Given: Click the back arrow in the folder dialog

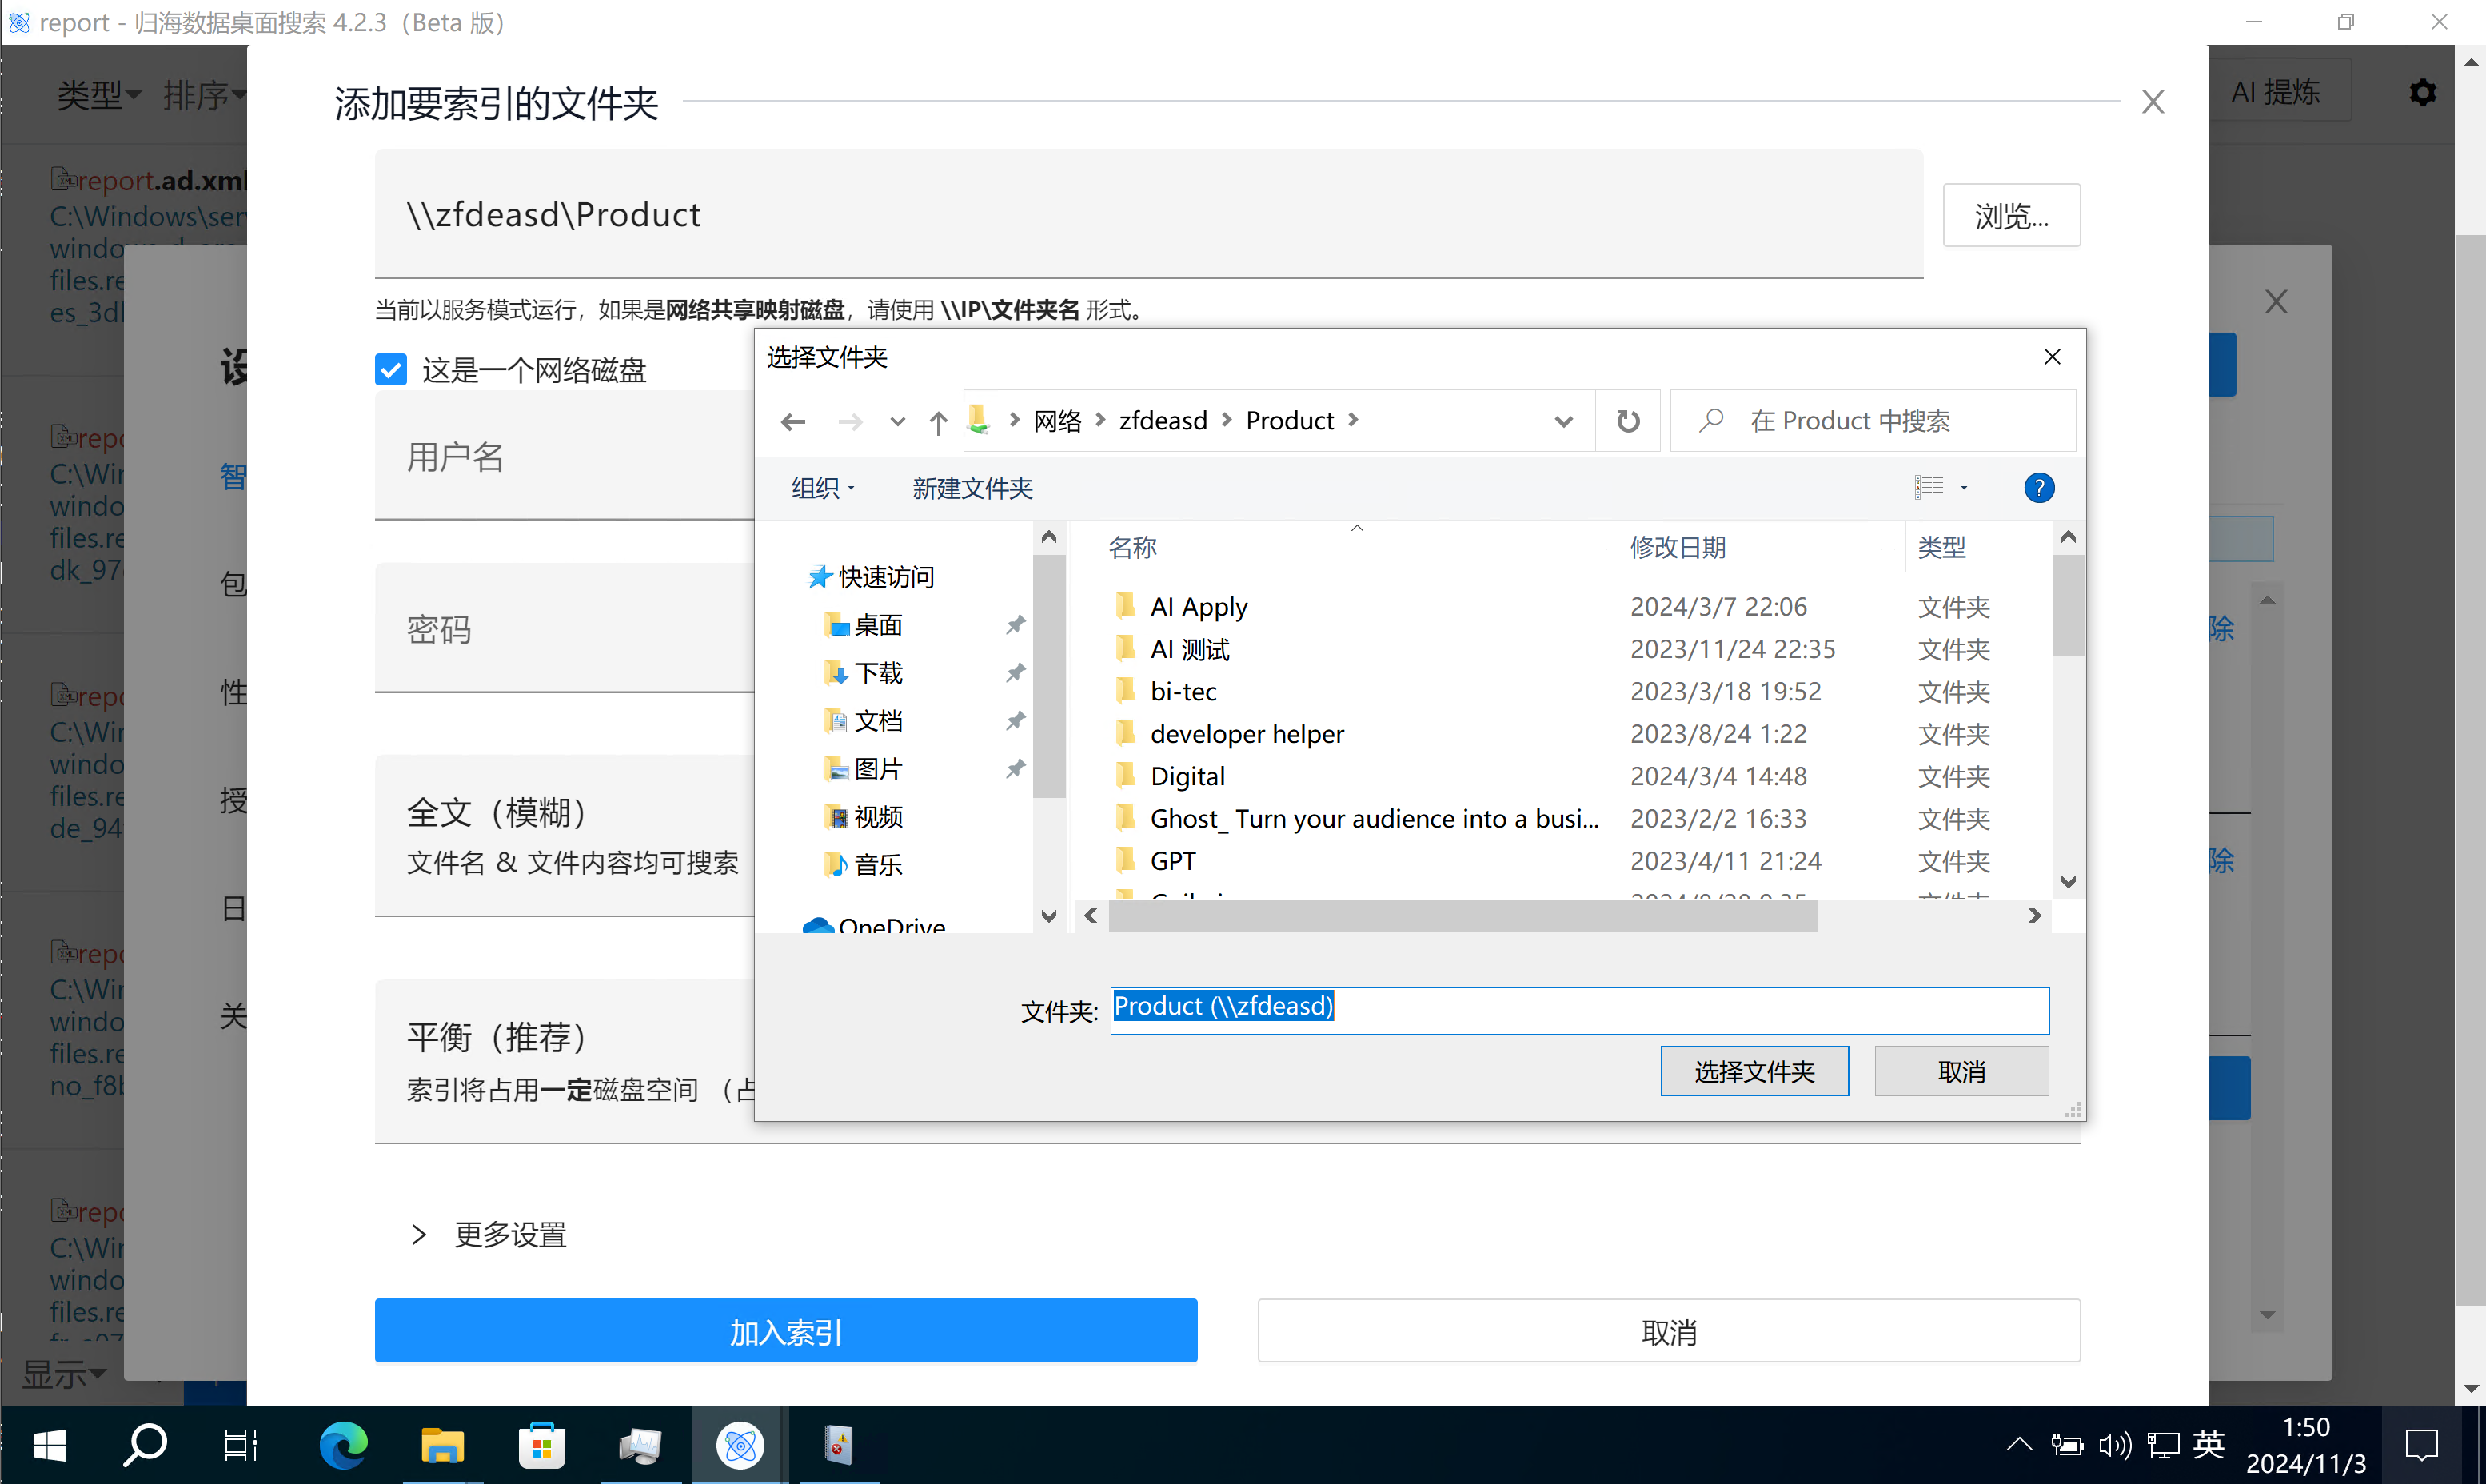Looking at the screenshot, I should 793,421.
